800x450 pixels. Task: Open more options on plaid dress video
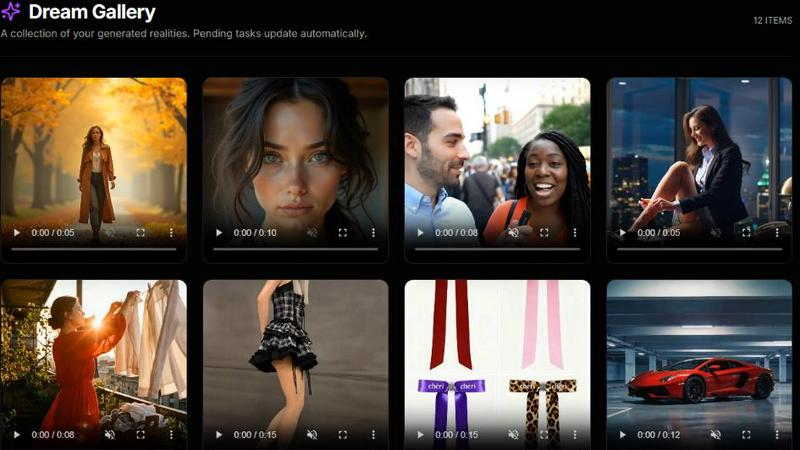[373, 435]
